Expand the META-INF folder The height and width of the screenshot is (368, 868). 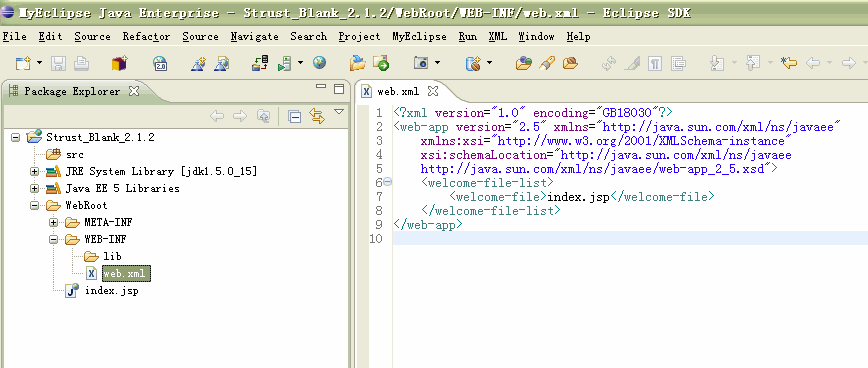tap(54, 222)
